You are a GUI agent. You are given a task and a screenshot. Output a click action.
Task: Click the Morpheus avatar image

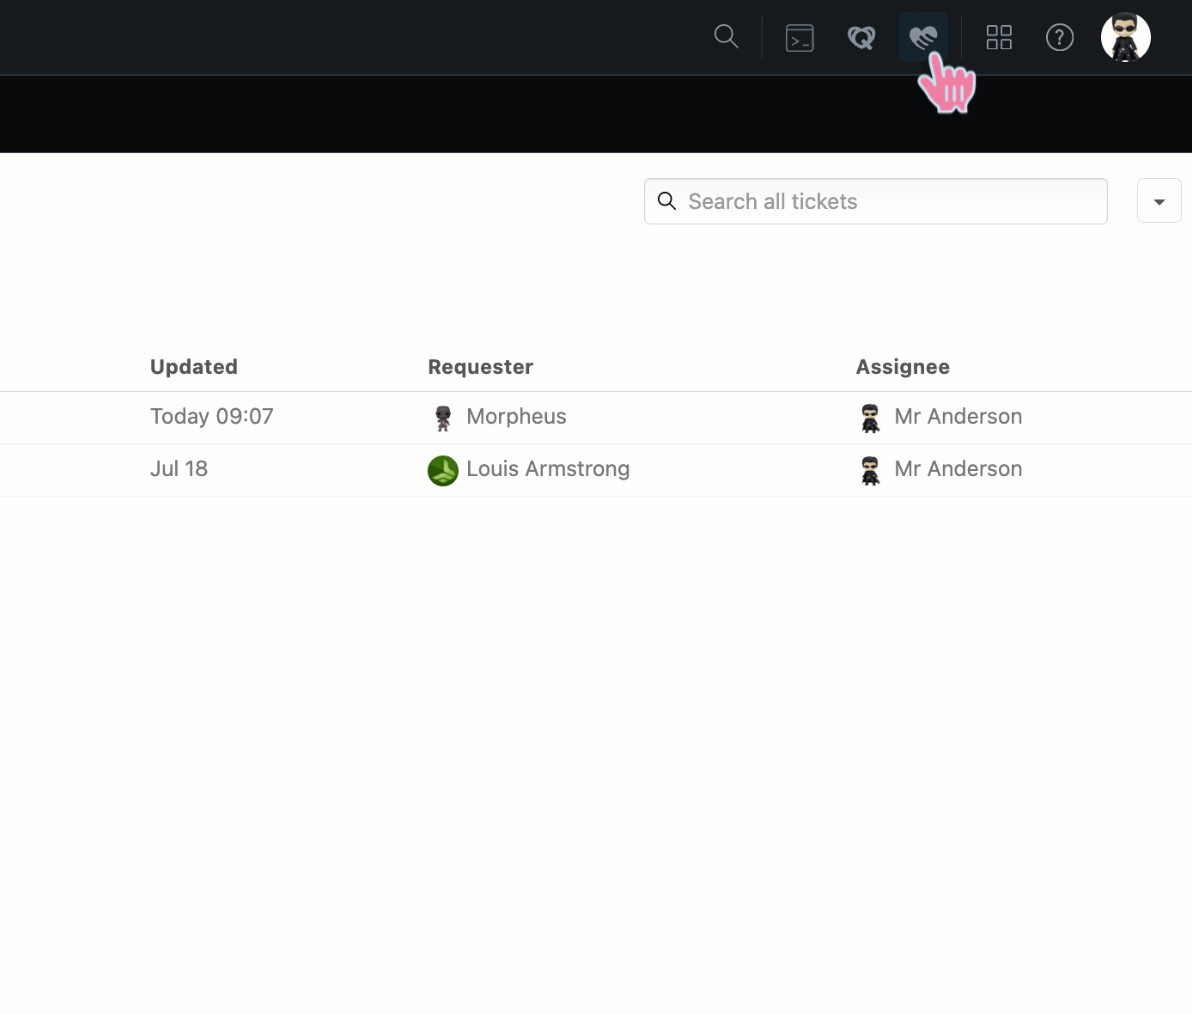point(442,418)
